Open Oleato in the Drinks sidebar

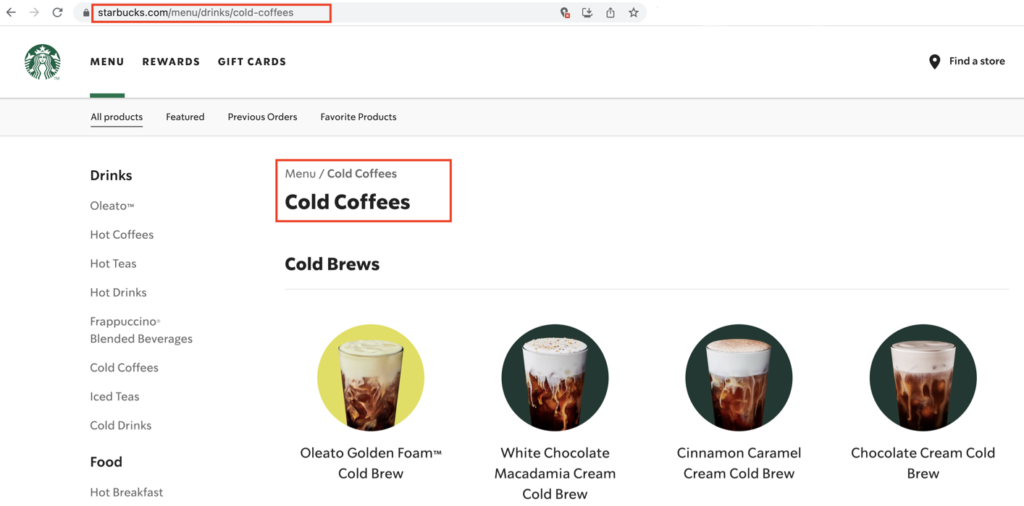112,206
